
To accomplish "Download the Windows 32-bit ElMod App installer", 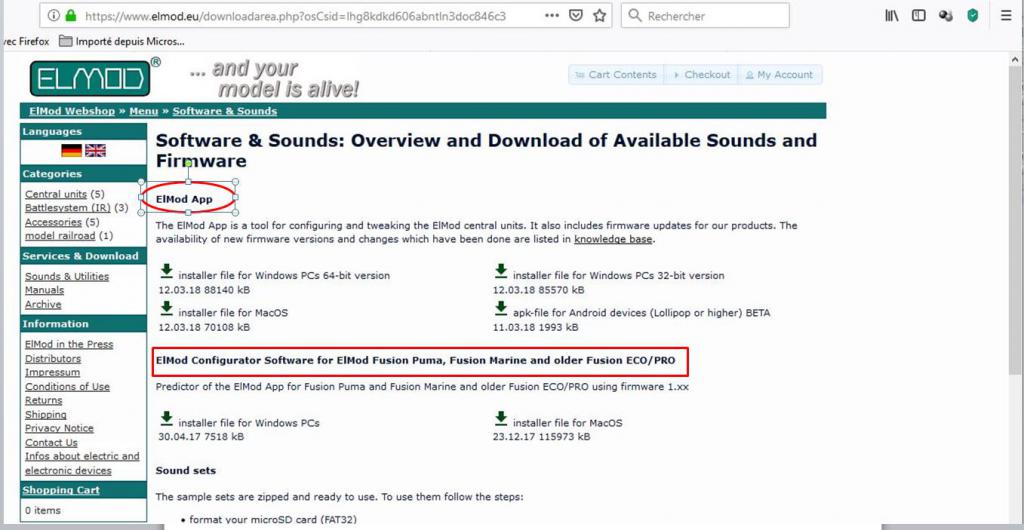I will coord(501,271).
